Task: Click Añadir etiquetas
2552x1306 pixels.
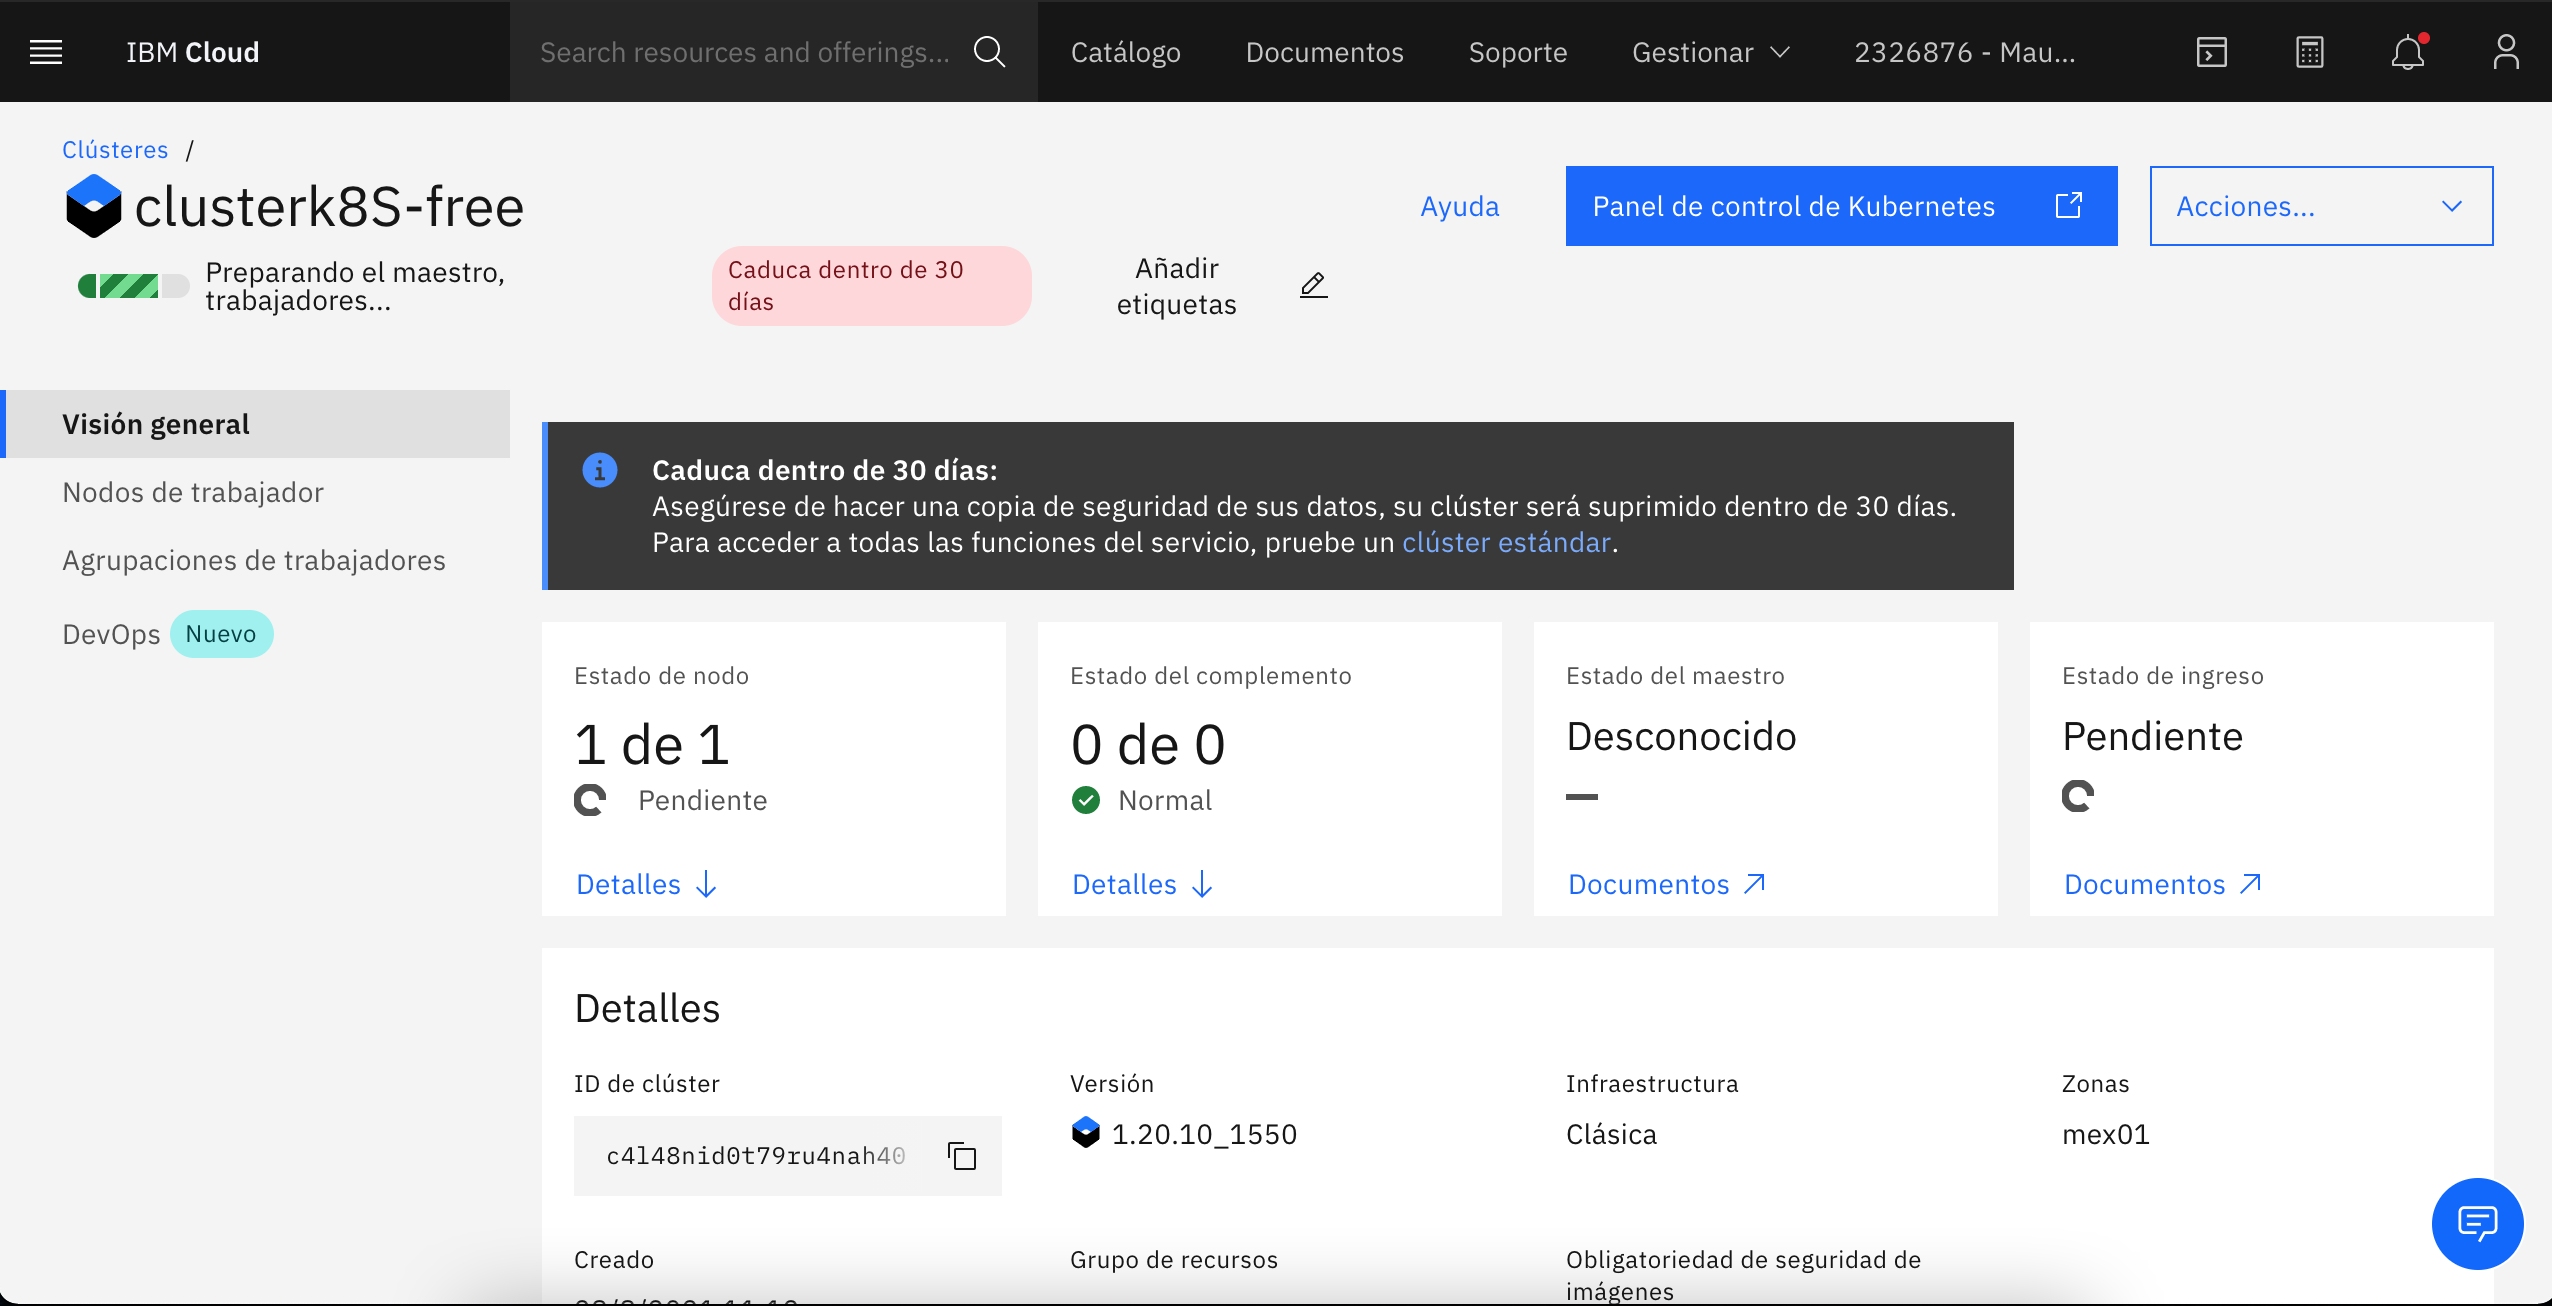Action: (1176, 286)
